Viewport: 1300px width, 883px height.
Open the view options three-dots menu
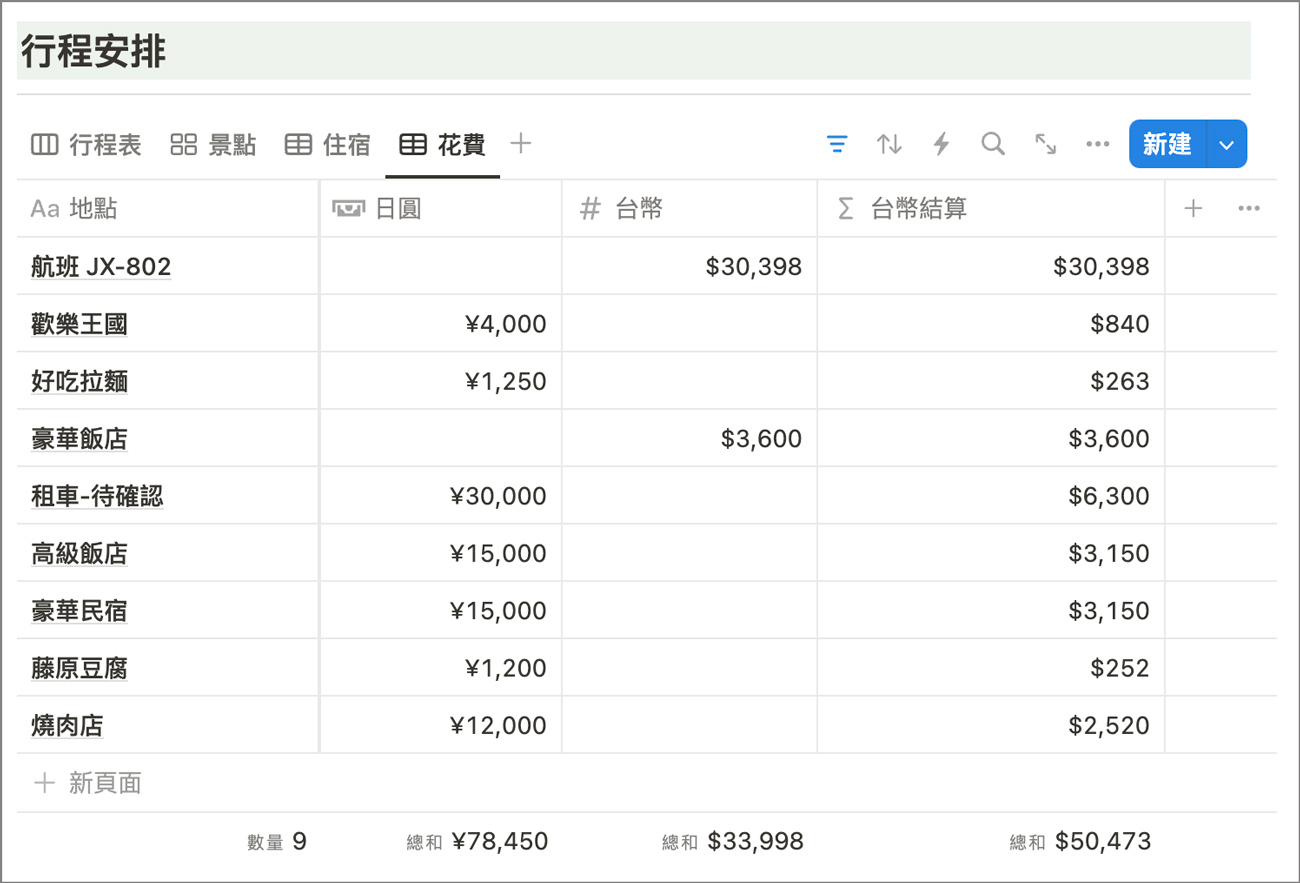(x=1097, y=144)
